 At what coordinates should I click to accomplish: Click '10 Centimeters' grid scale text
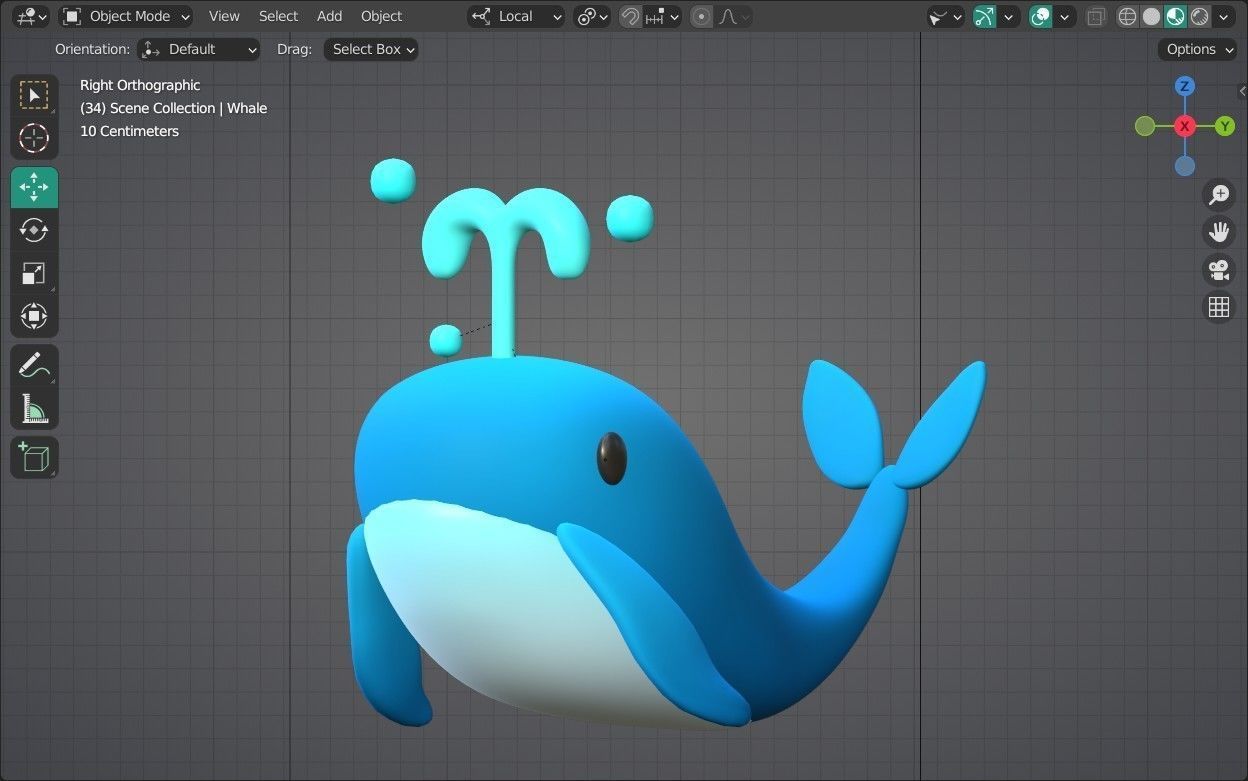point(129,131)
